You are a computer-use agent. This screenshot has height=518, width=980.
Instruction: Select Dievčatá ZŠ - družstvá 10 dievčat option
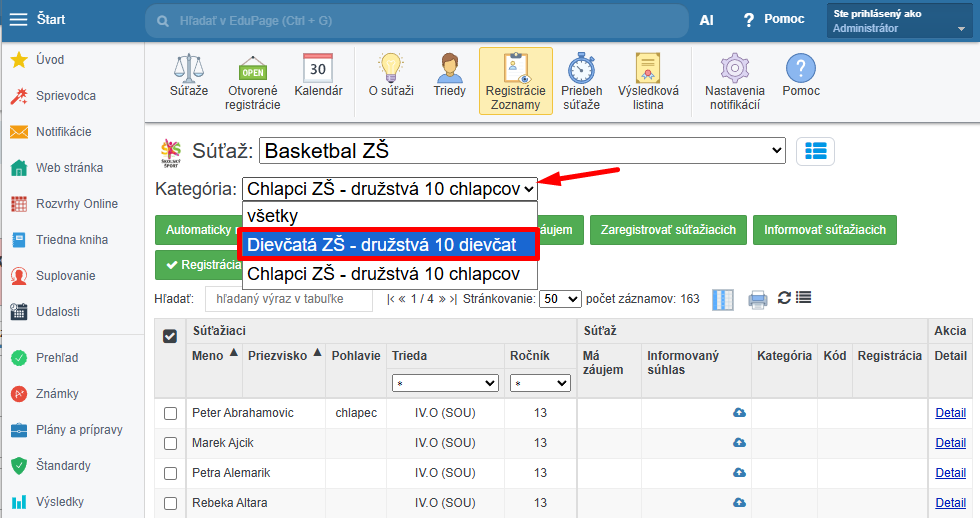(x=388, y=244)
